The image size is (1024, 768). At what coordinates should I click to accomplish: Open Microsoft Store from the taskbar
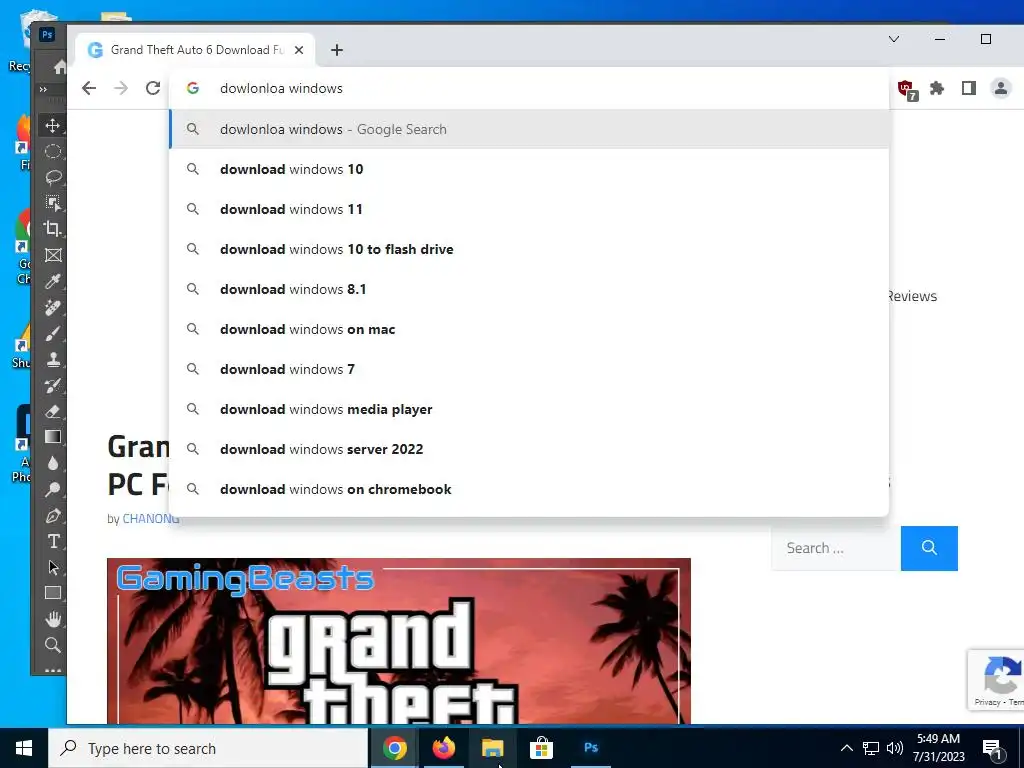click(x=541, y=748)
